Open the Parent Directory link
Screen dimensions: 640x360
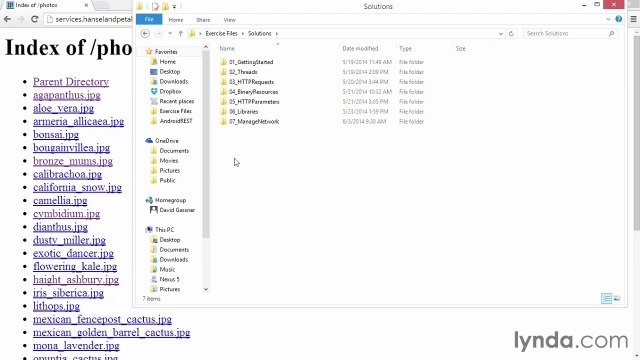pyautogui.click(x=71, y=82)
